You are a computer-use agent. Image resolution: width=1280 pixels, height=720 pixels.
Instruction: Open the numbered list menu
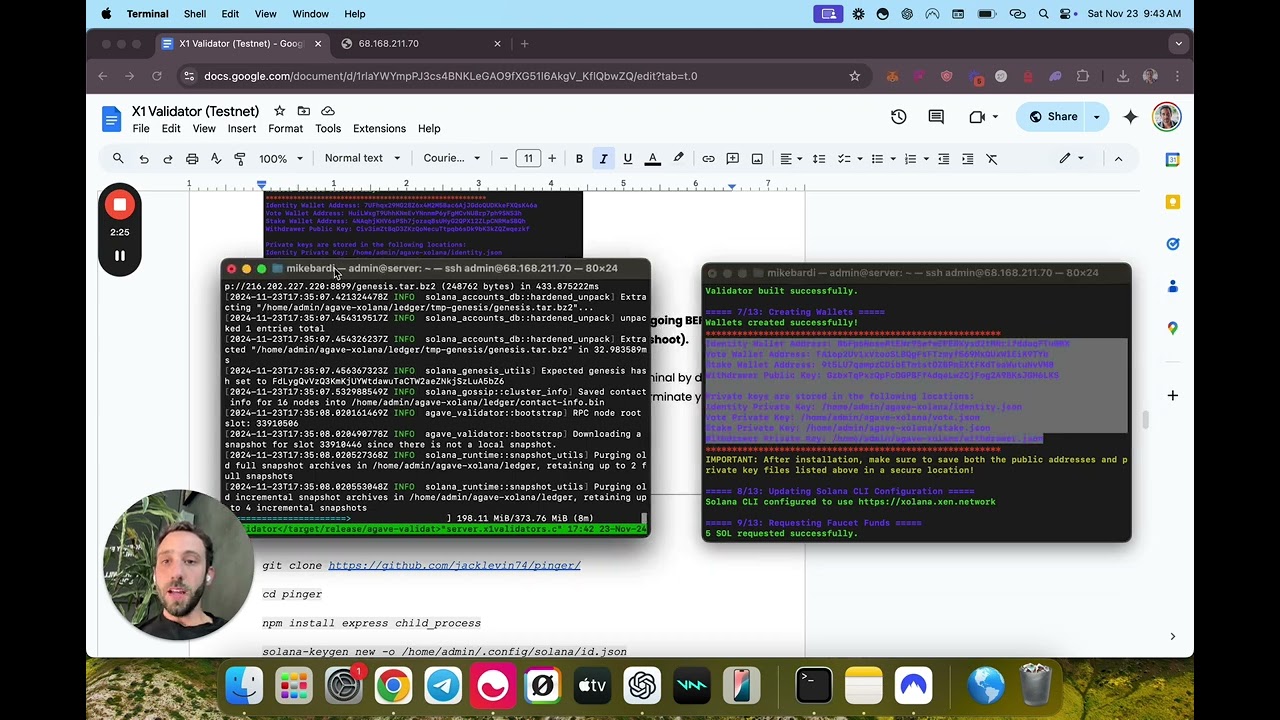915,158
